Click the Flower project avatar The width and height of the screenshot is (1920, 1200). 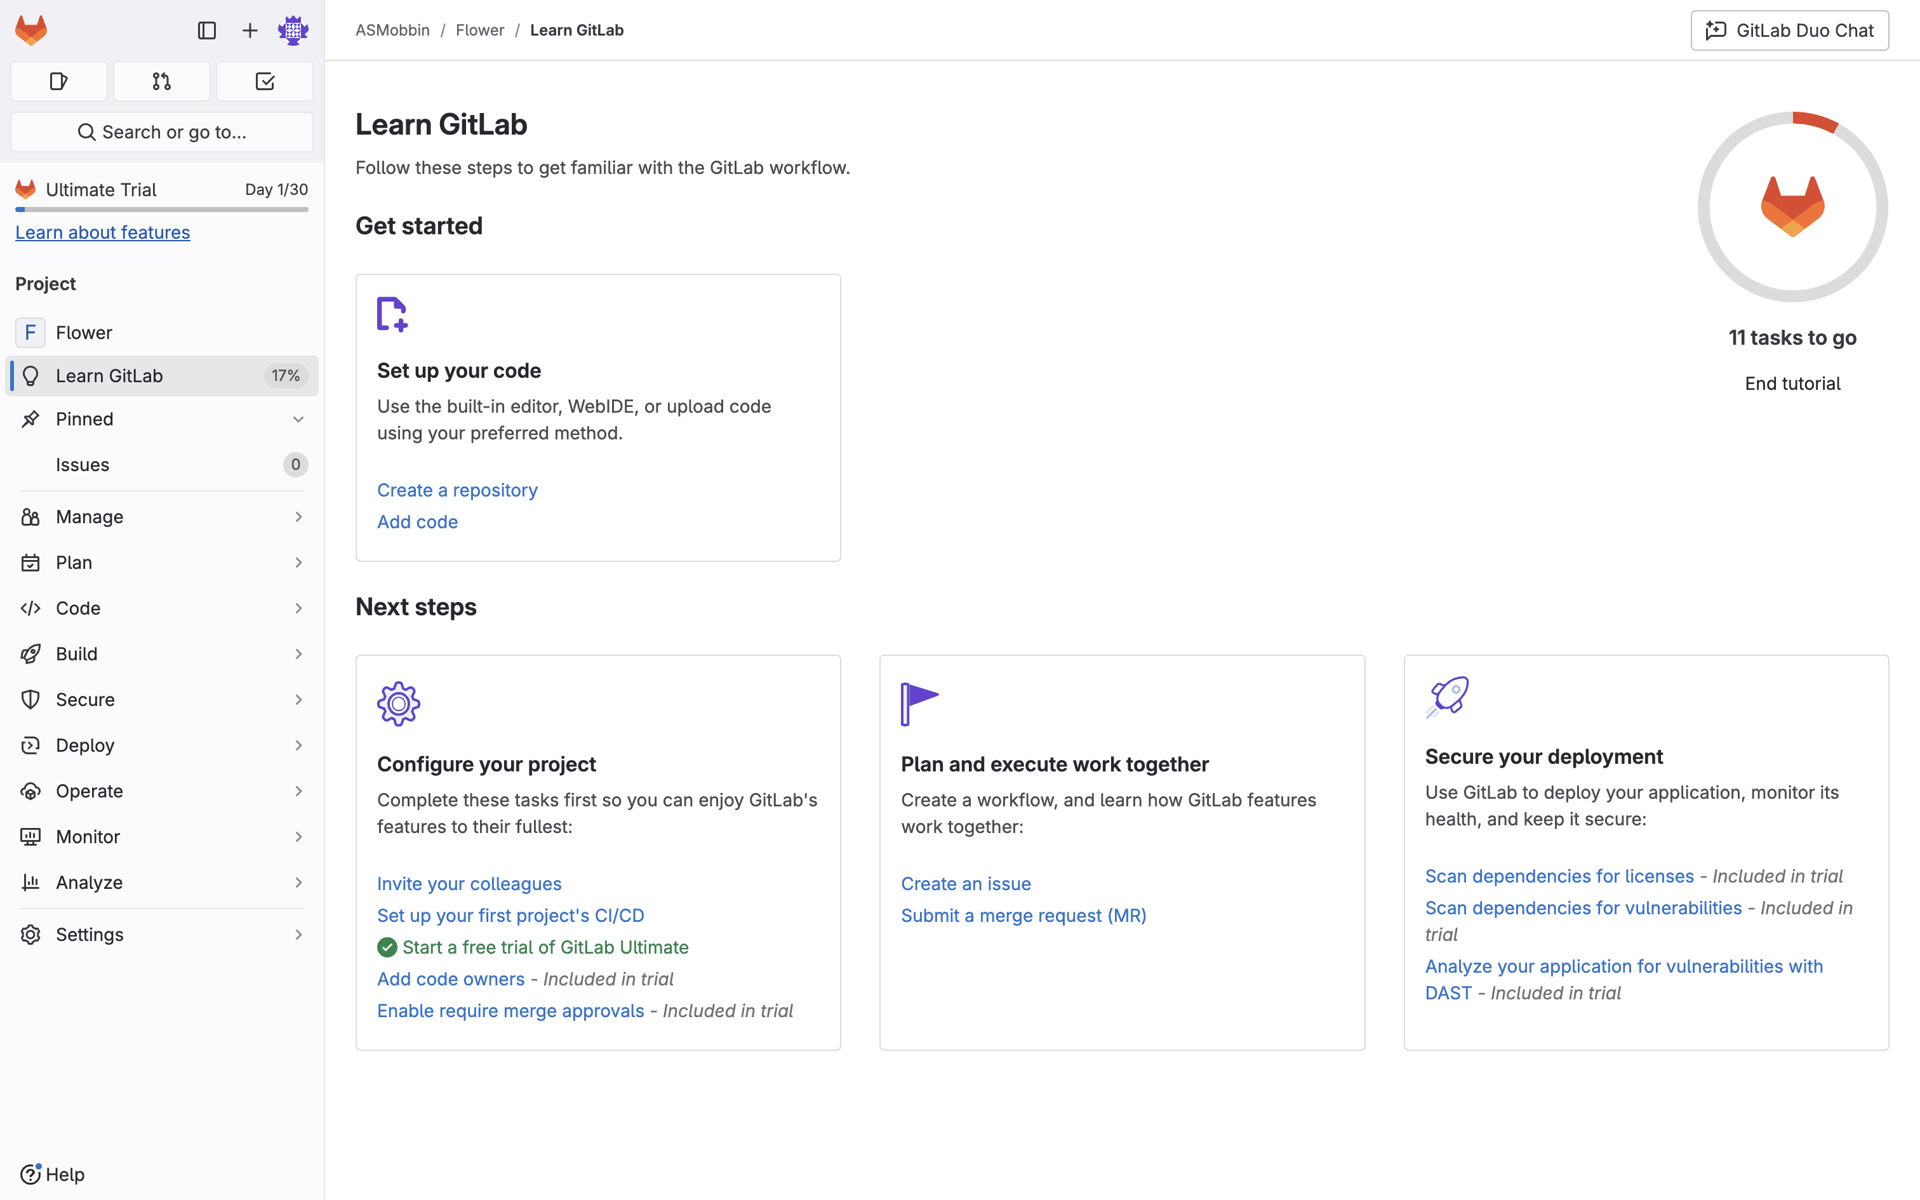tap(30, 332)
